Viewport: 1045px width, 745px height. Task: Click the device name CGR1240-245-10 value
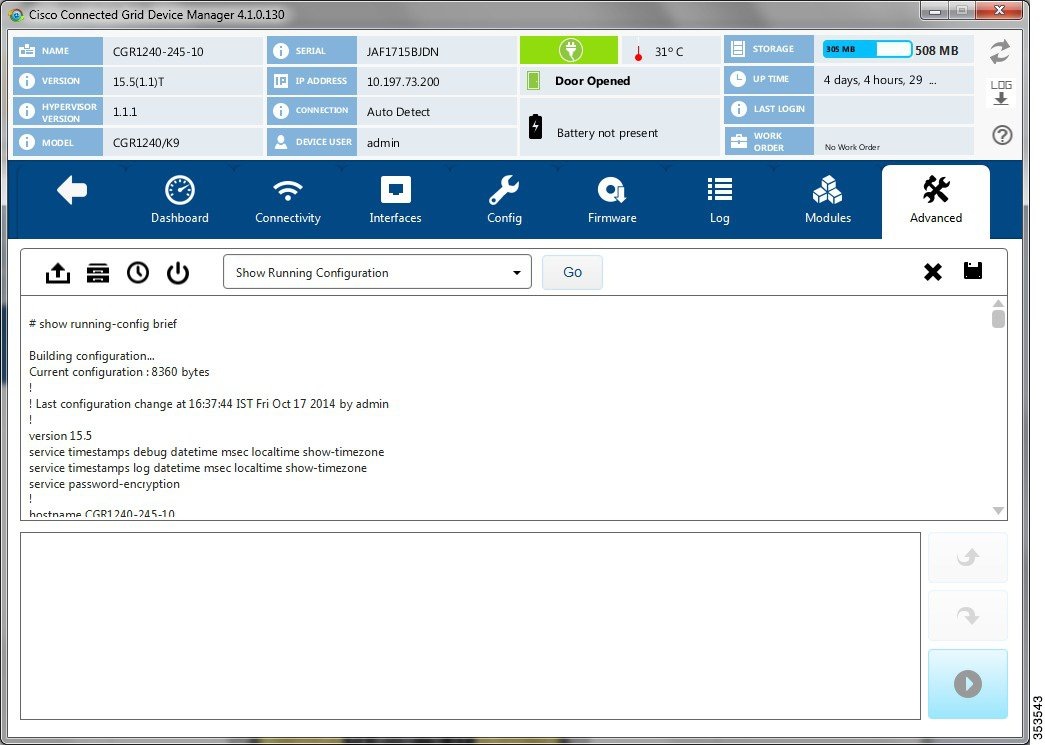point(158,52)
